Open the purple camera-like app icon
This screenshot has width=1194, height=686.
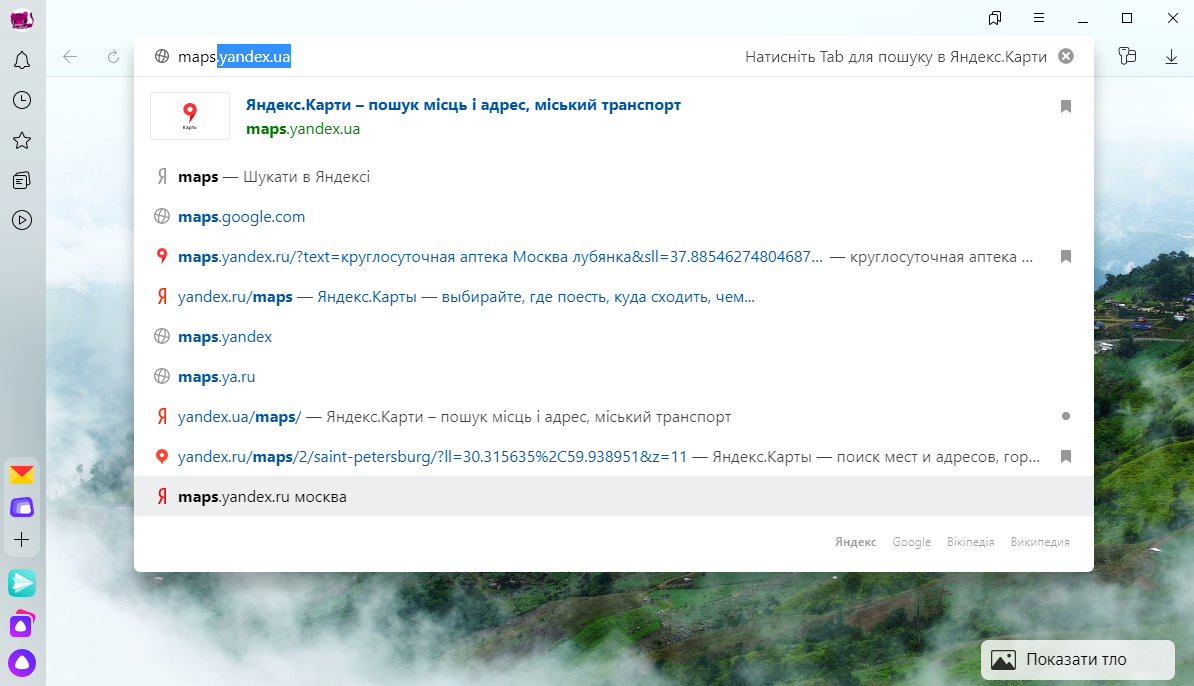point(22,624)
